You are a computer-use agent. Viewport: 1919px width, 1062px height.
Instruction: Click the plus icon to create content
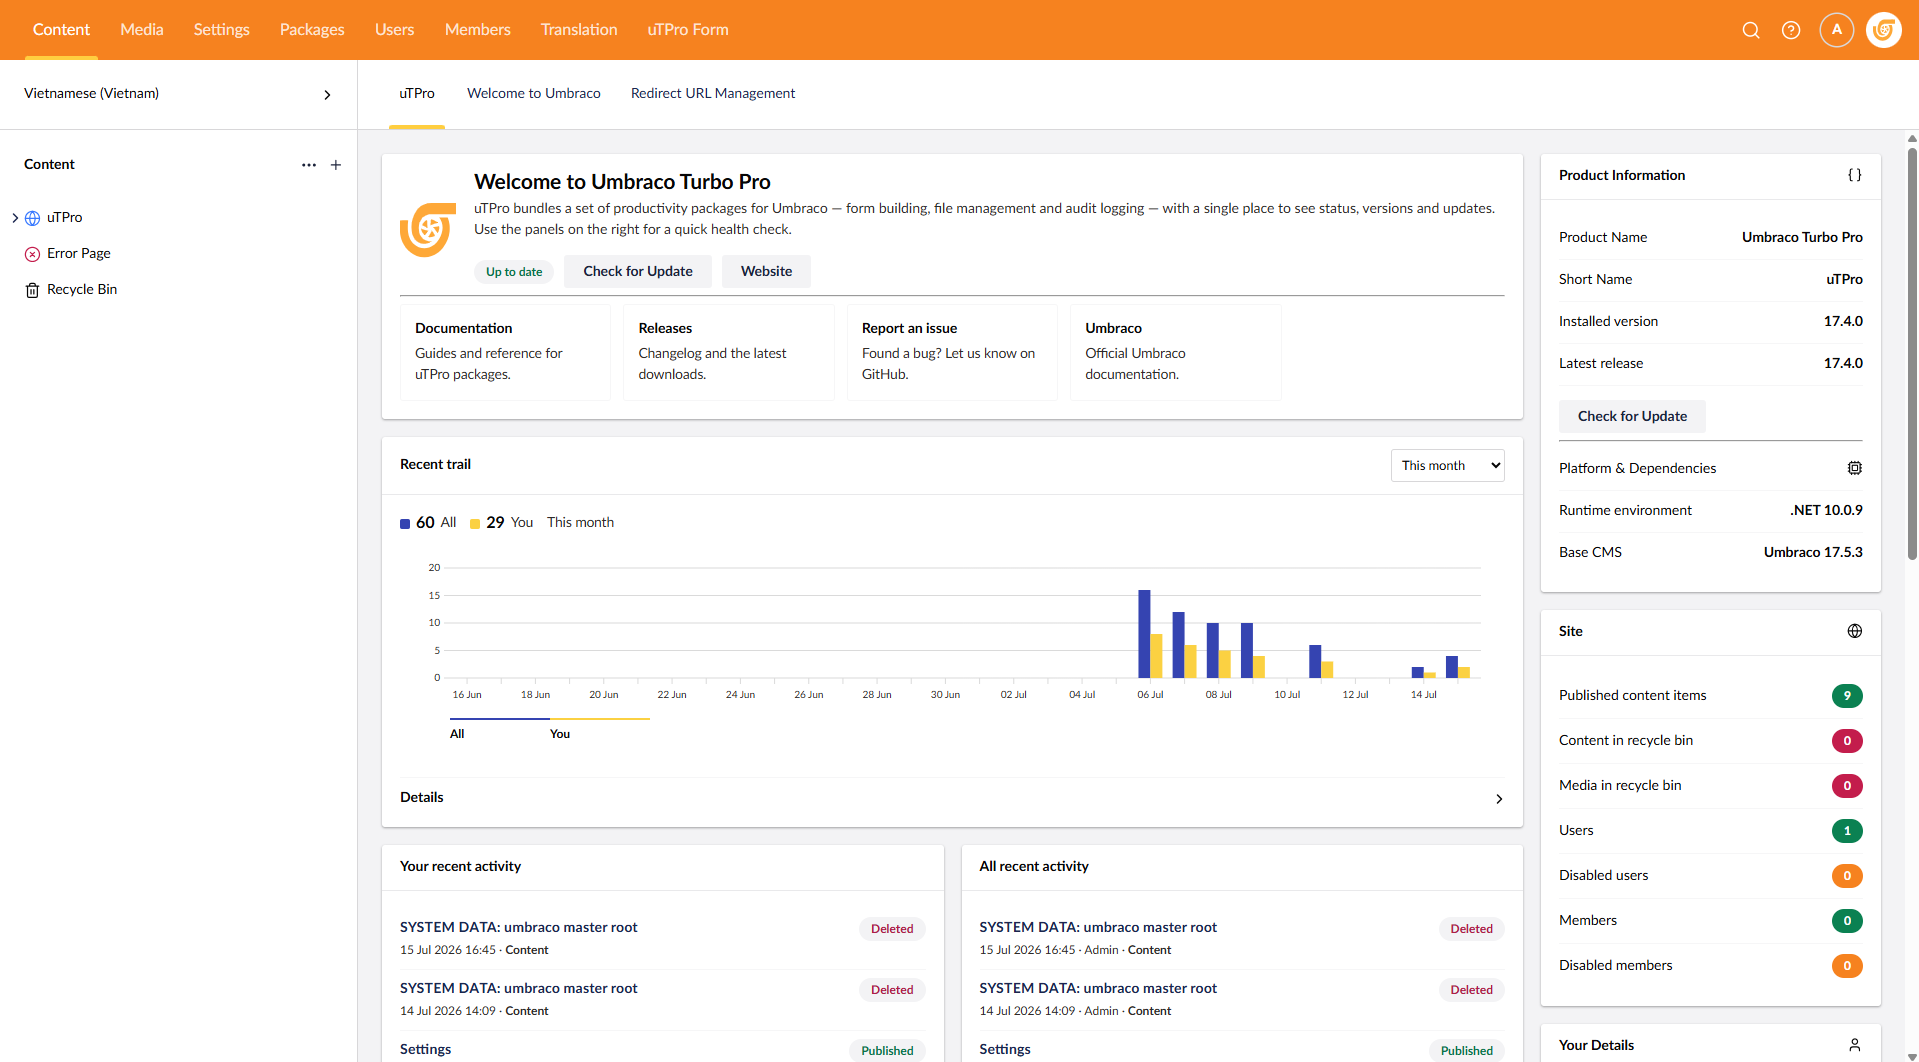click(336, 165)
